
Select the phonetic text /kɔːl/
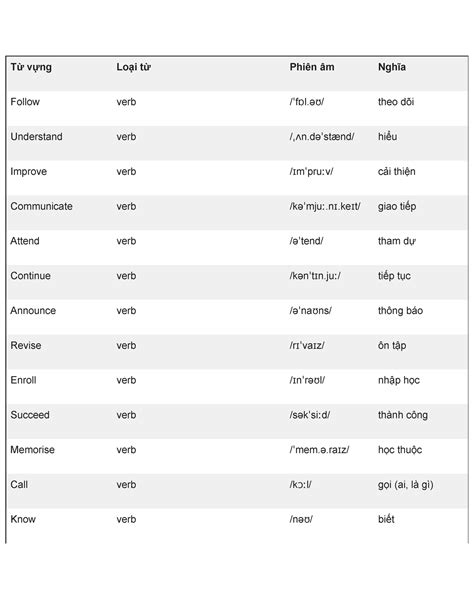point(300,485)
